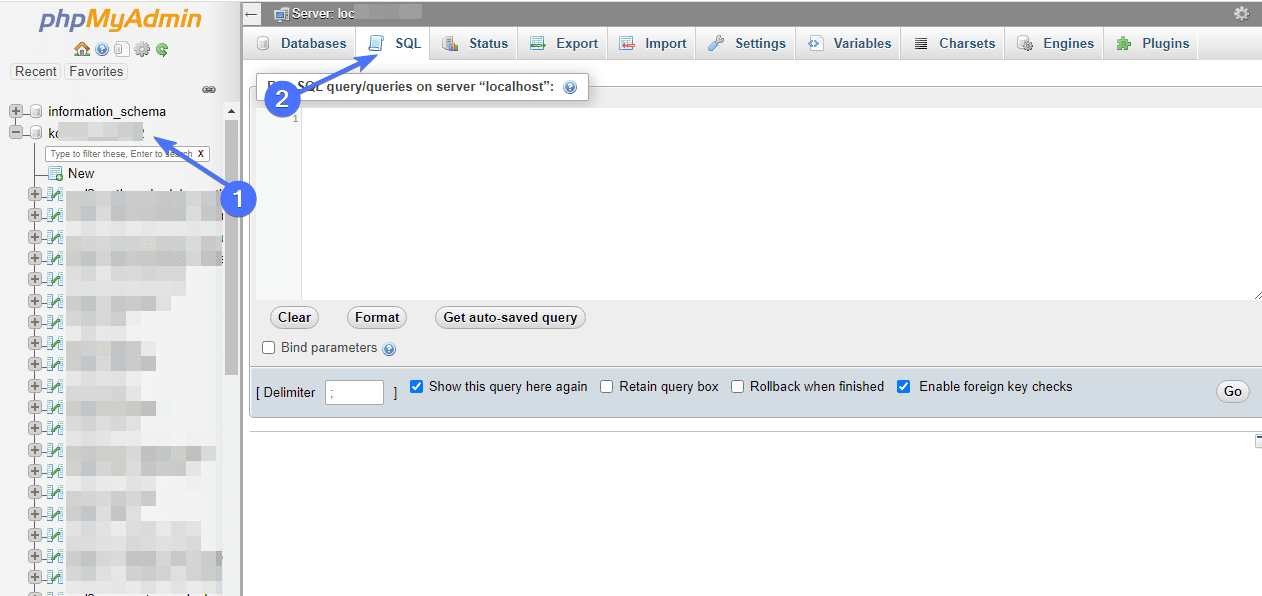
Task: Open the Variables tab
Action: tap(848, 44)
